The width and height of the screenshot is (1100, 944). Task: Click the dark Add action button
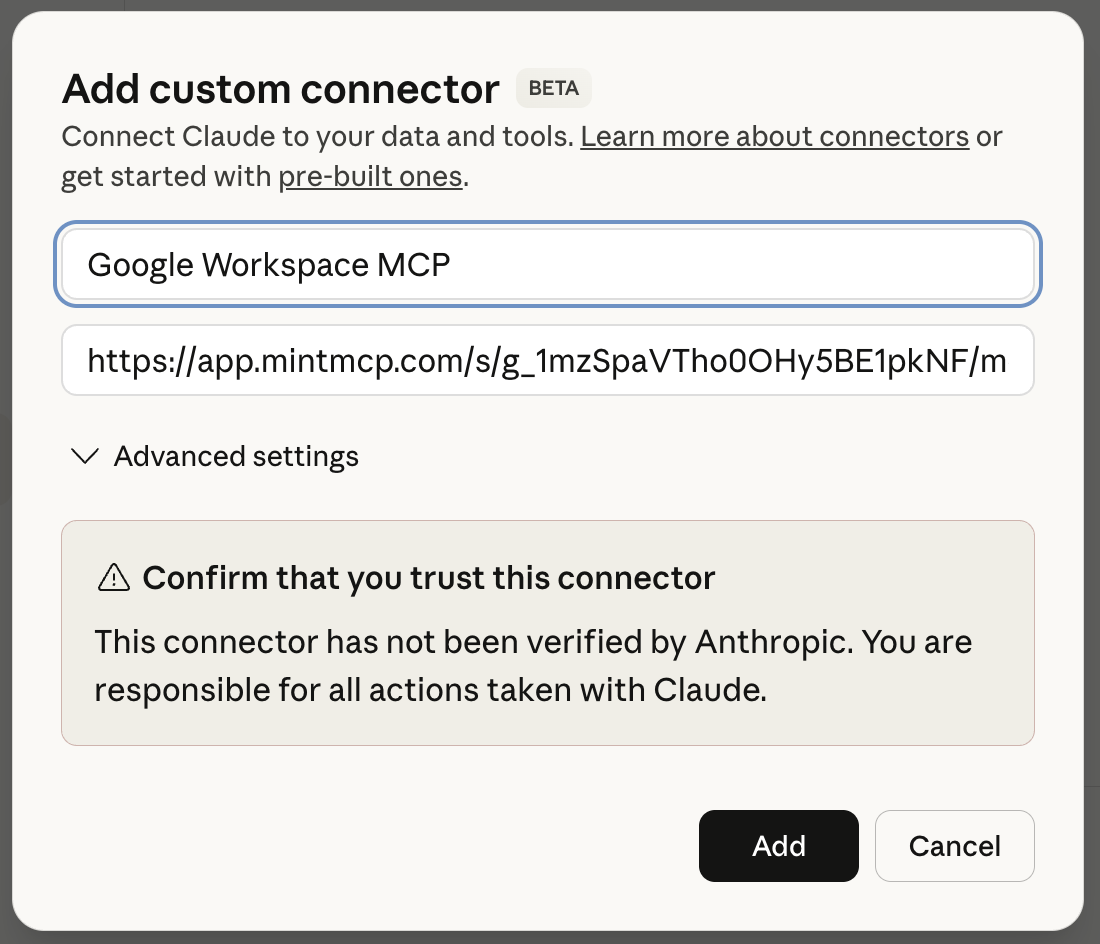coord(778,846)
